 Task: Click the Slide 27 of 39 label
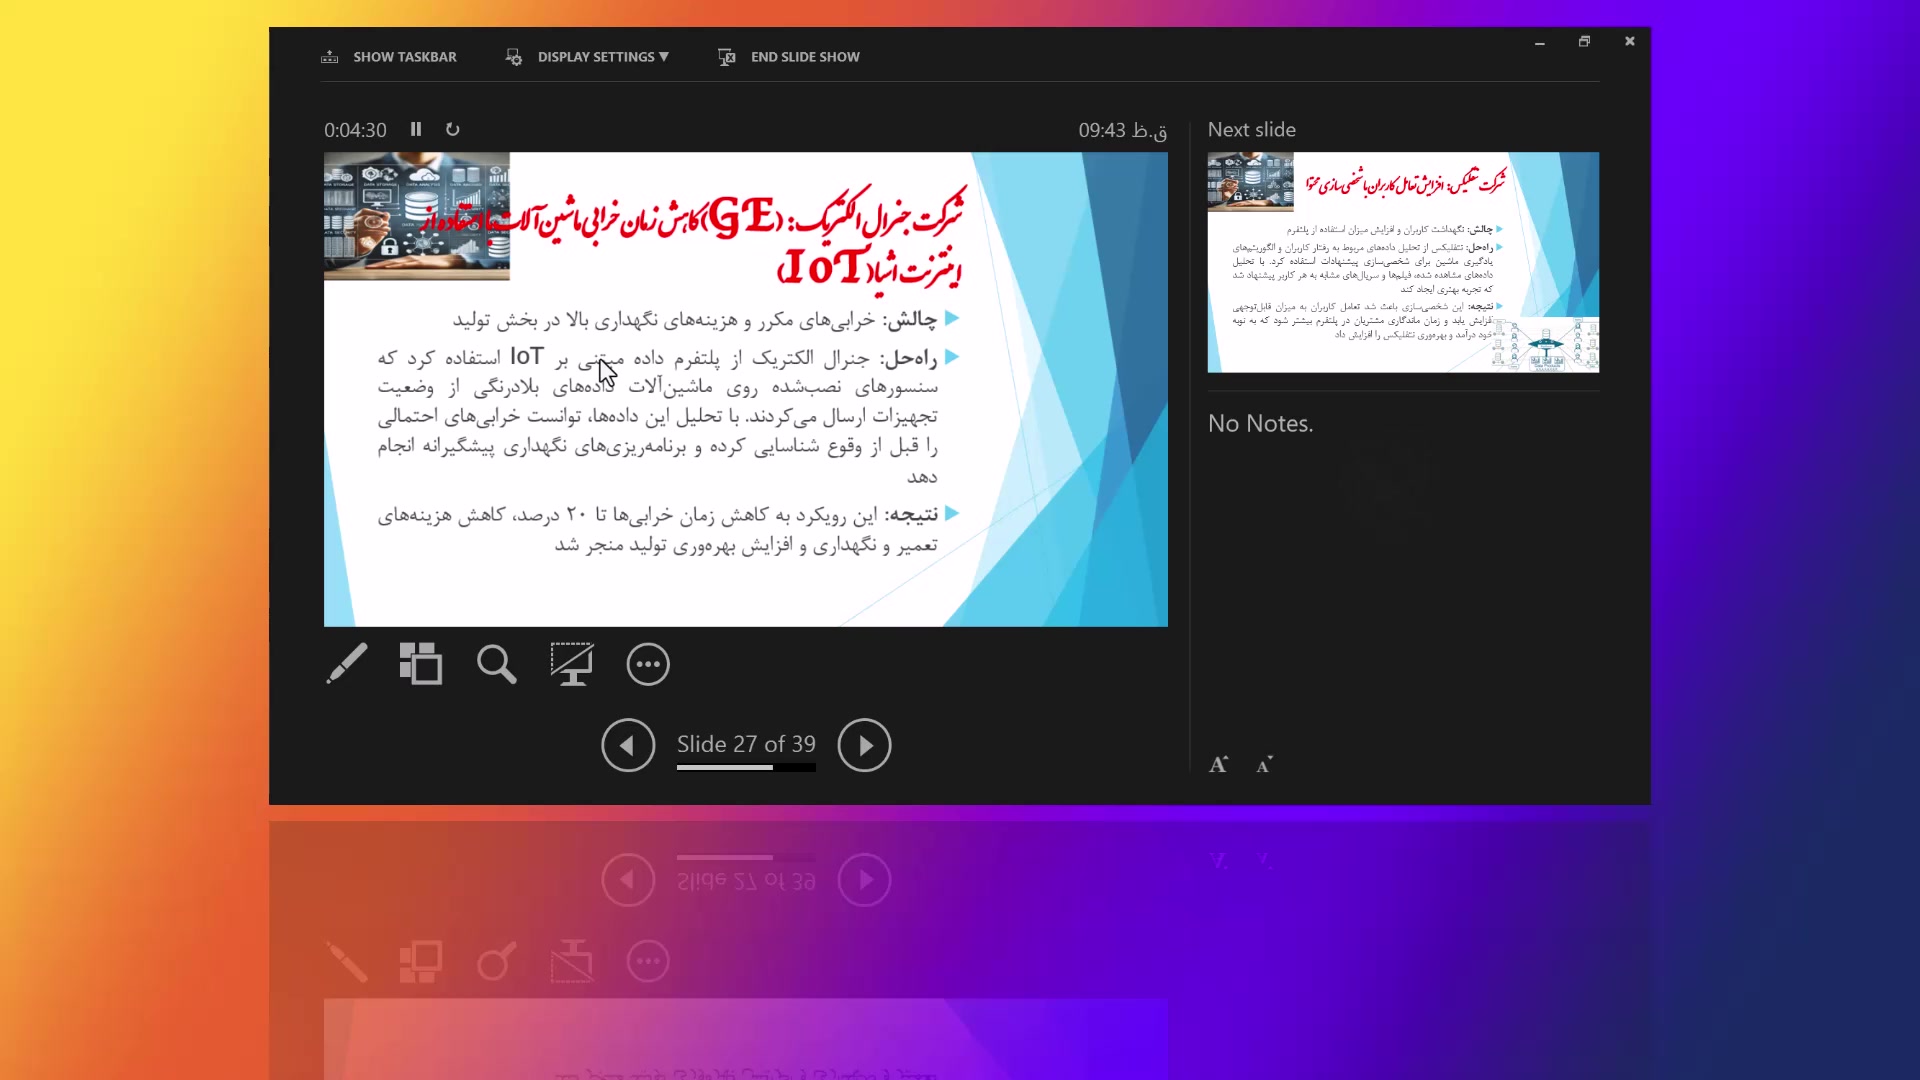click(746, 744)
